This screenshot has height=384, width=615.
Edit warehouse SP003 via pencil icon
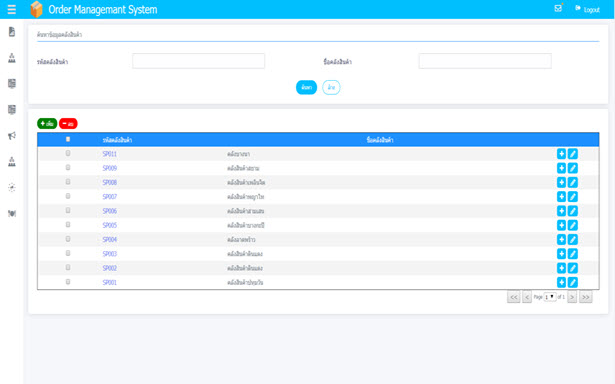tap(573, 254)
